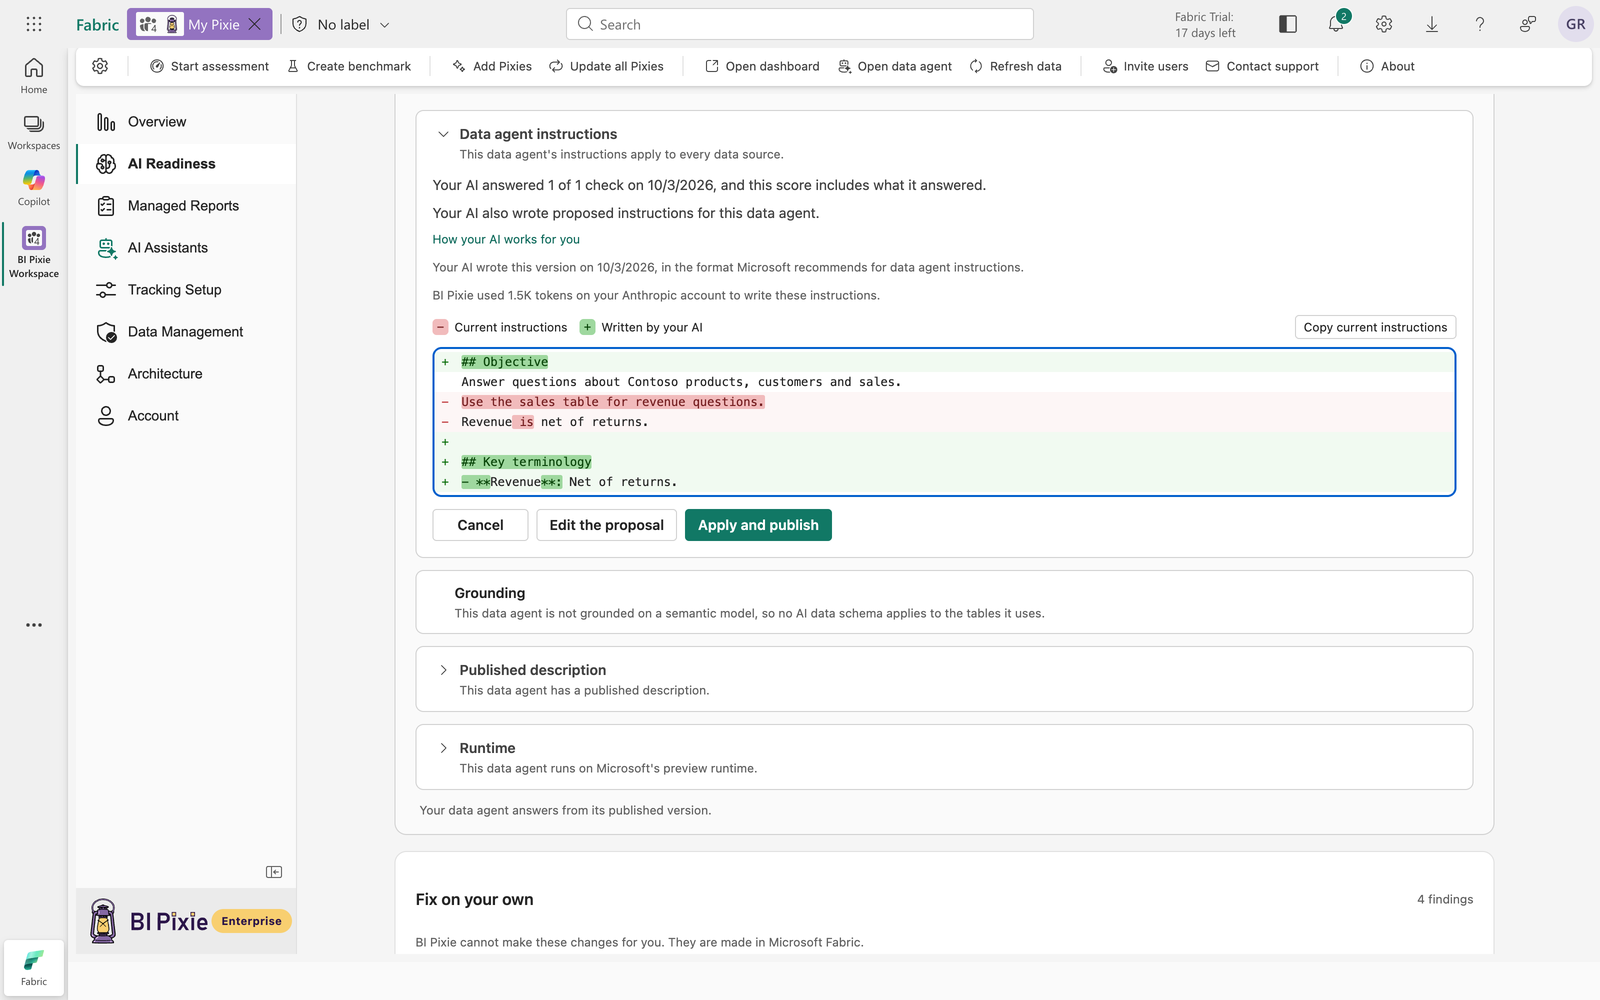Expand the Published description section

point(443,670)
